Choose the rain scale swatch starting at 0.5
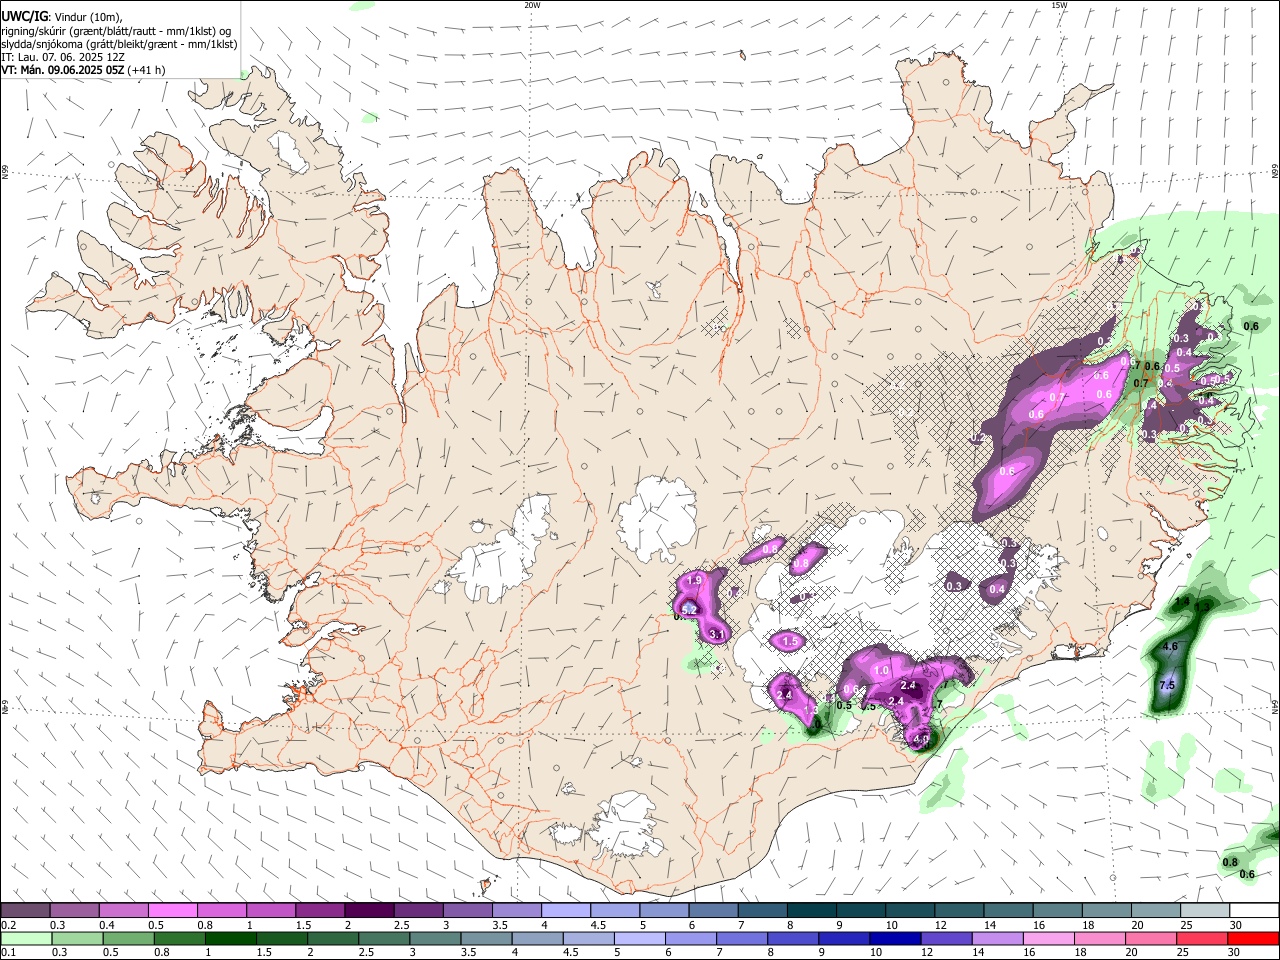Image resolution: width=1280 pixels, height=960 pixels. (x=128, y=938)
